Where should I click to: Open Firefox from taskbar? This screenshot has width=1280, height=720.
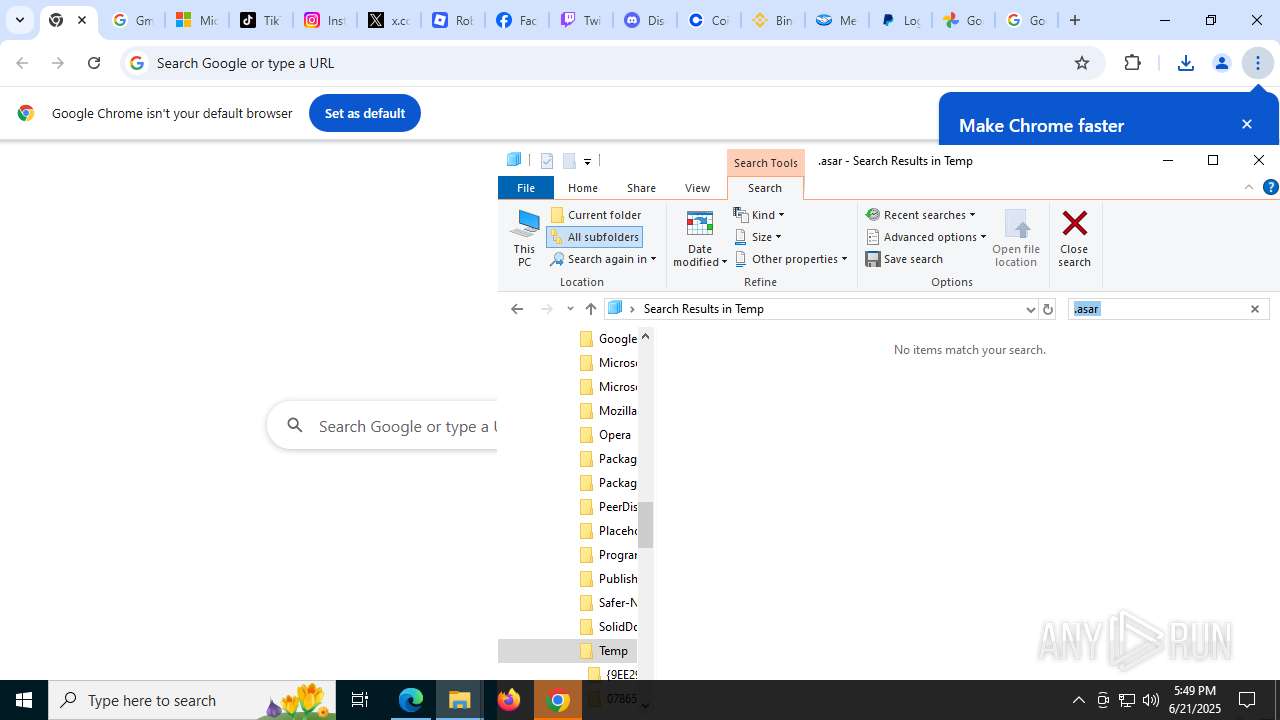click(509, 700)
